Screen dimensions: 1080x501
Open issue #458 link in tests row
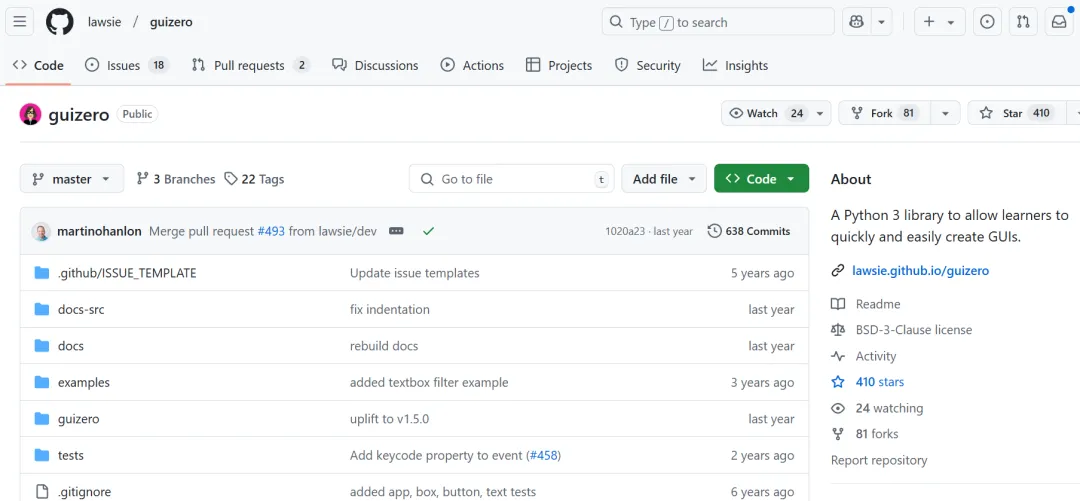pos(543,456)
